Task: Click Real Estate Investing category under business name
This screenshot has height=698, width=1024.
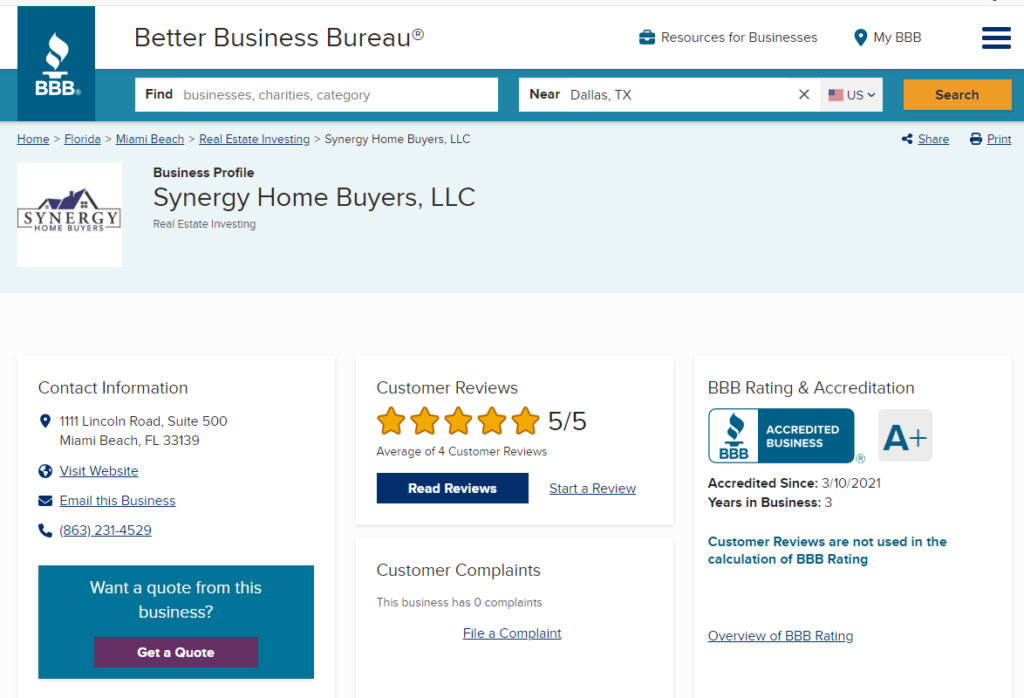Action: 204,224
